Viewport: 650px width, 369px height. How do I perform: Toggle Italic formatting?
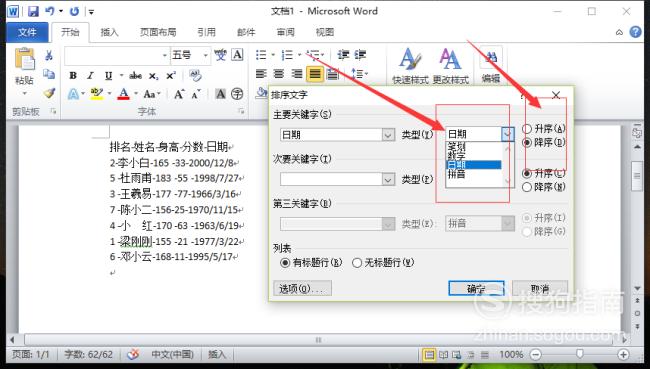tap(90, 75)
